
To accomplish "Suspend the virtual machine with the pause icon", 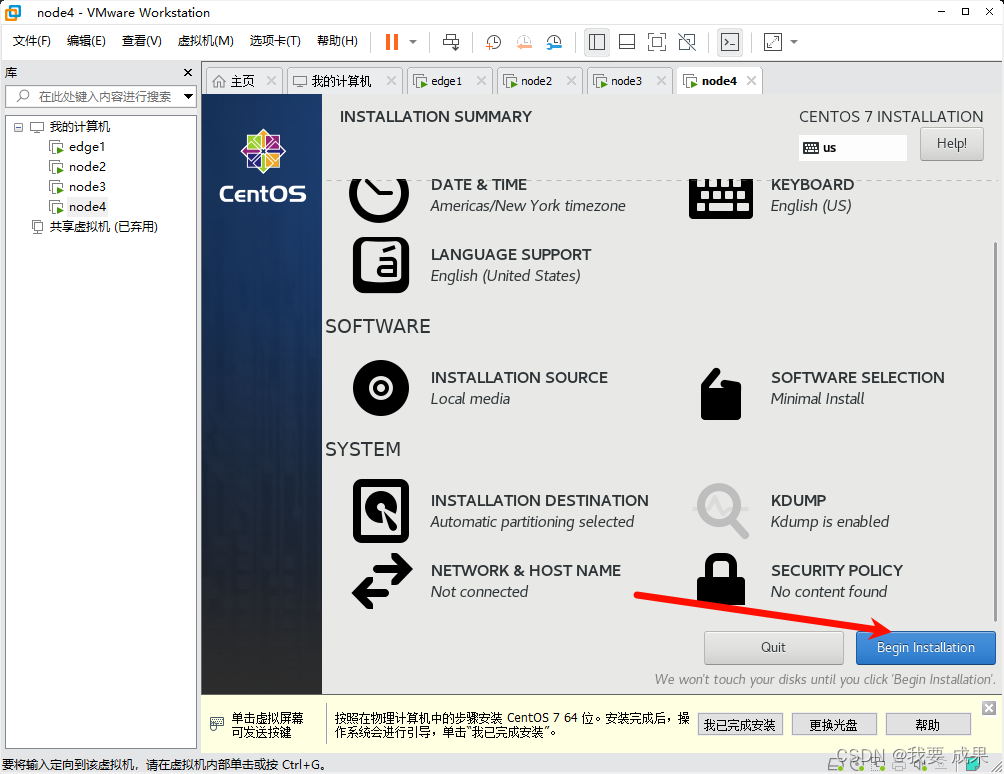I will click(x=393, y=42).
